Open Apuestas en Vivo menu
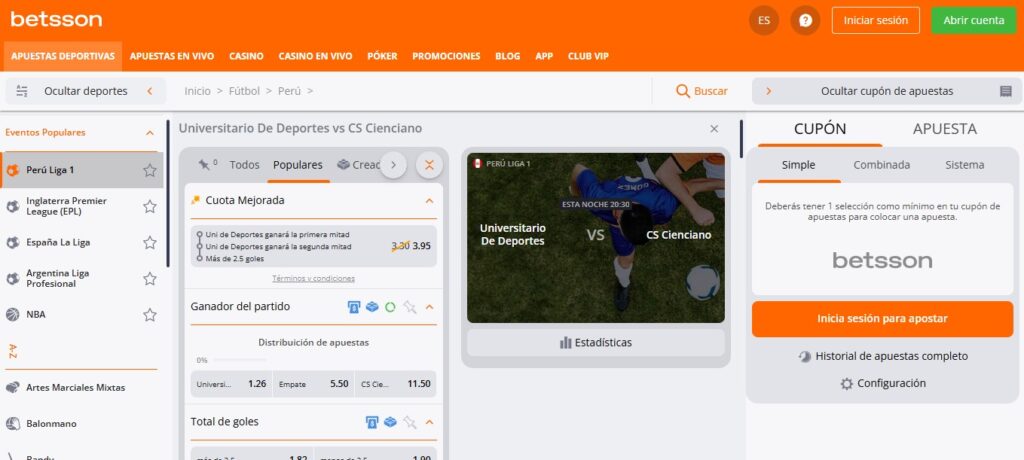 [x=172, y=56]
